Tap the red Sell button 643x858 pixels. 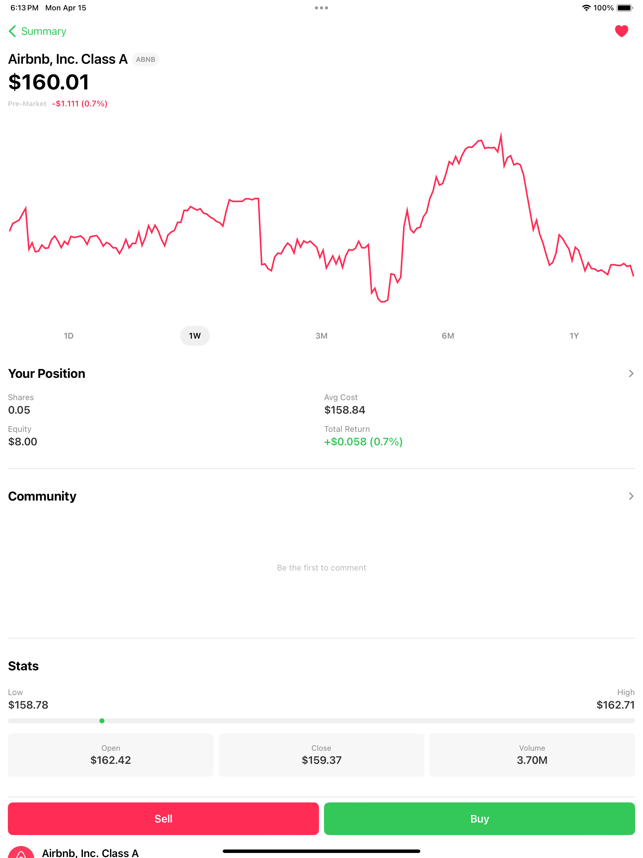pyautogui.click(x=163, y=819)
